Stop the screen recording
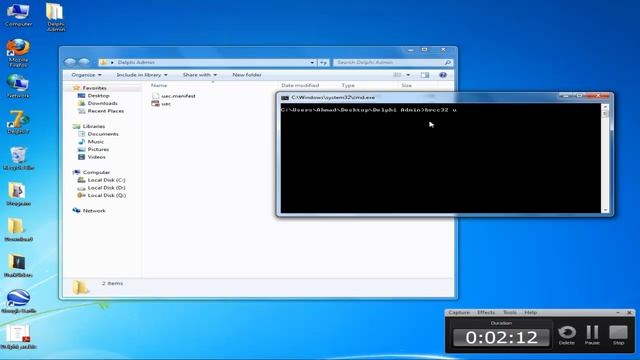Image resolution: width=640 pixels, height=360 pixels. click(x=618, y=335)
